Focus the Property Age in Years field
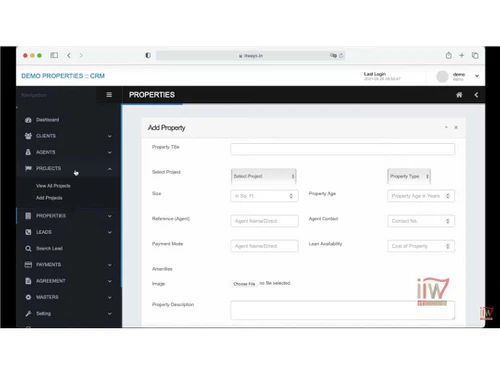Screen dimensions: 500x375 pos(421,196)
